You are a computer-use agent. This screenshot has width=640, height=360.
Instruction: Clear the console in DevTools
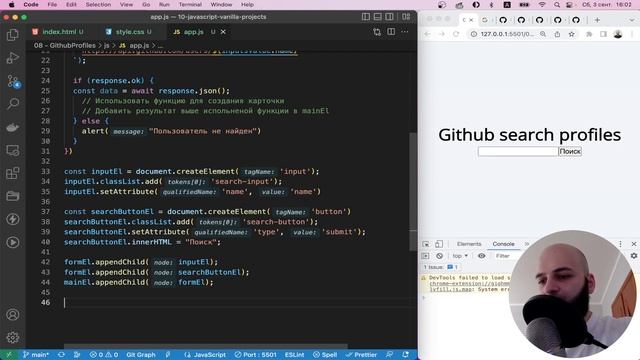pos(439,256)
